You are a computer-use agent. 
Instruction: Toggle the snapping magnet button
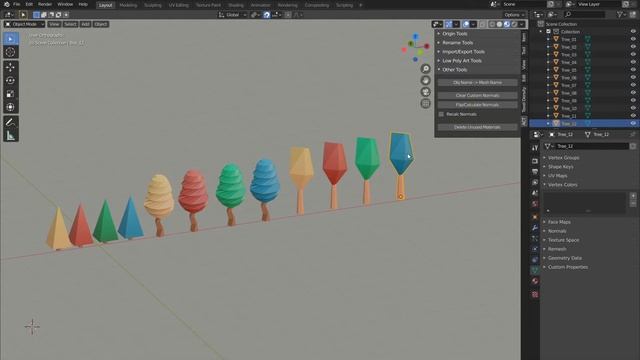[x=267, y=15]
